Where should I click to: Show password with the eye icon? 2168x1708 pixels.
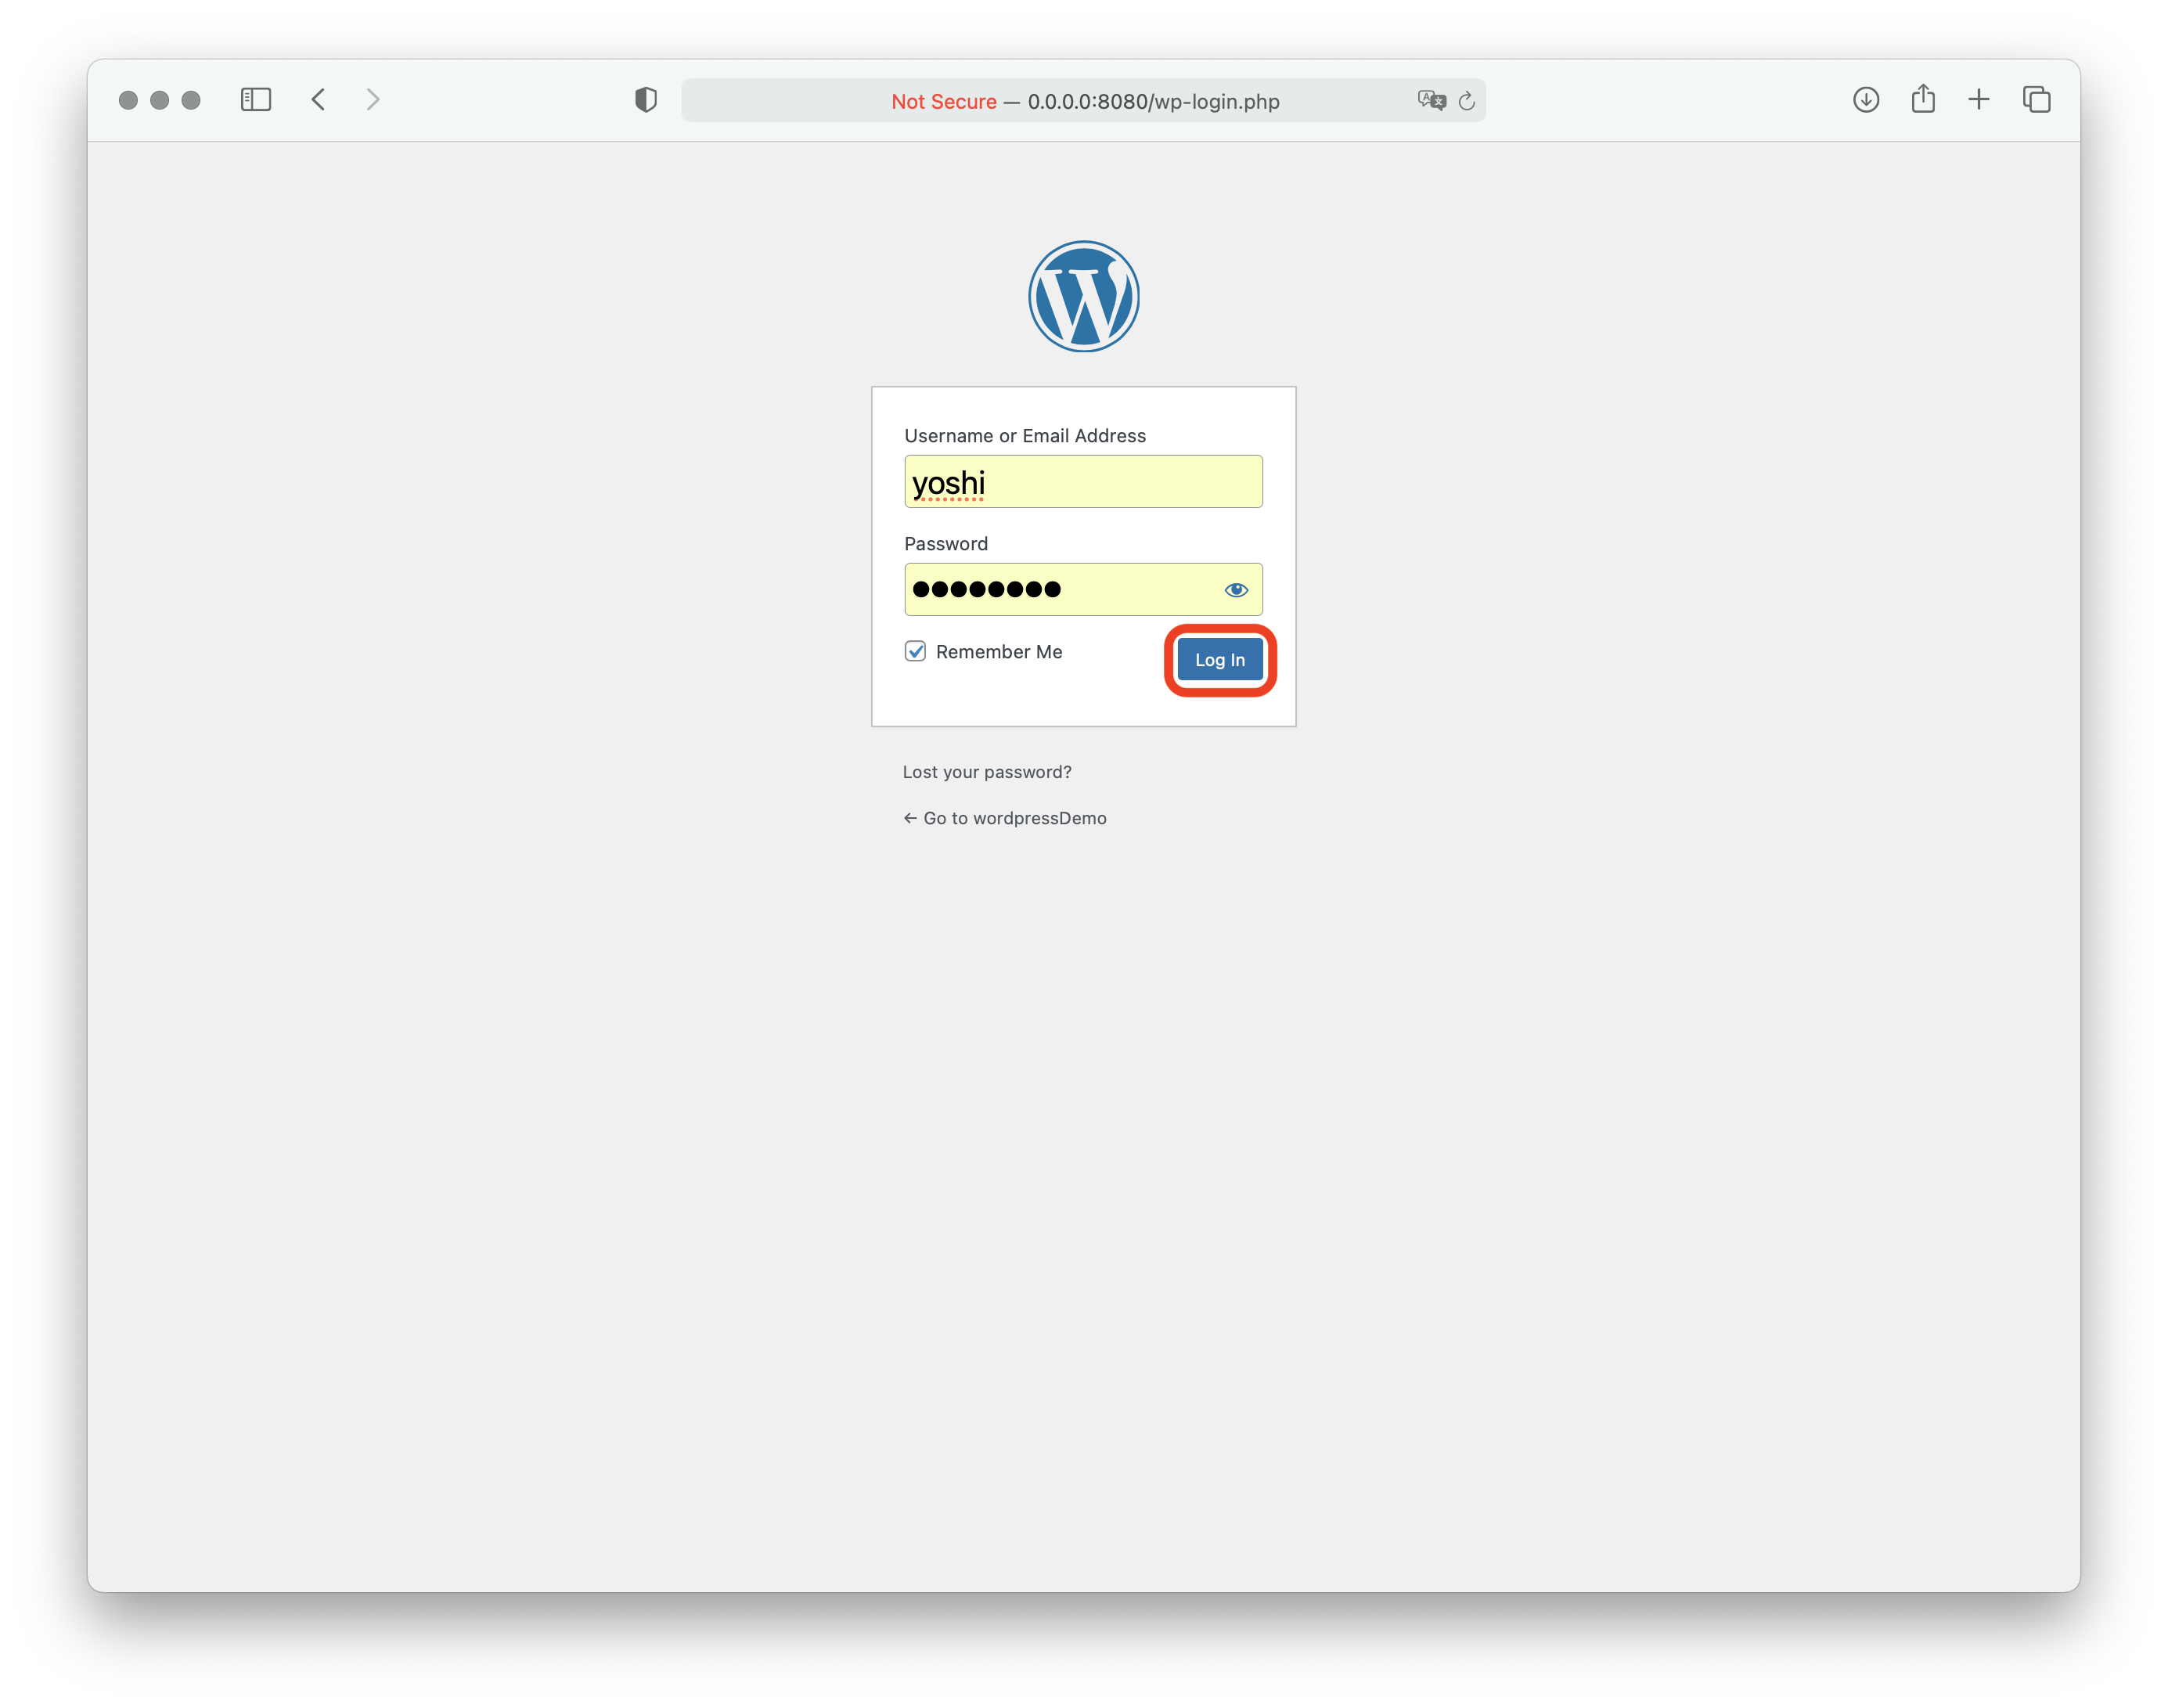pyautogui.click(x=1236, y=590)
